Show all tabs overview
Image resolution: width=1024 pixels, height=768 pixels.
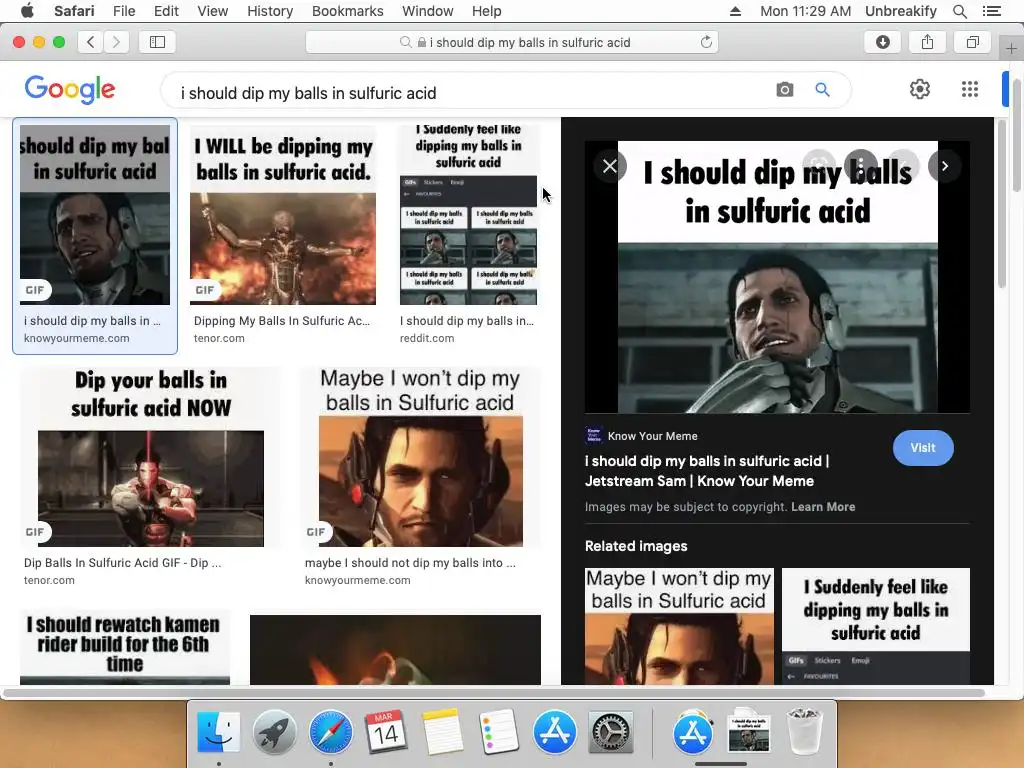click(x=972, y=42)
